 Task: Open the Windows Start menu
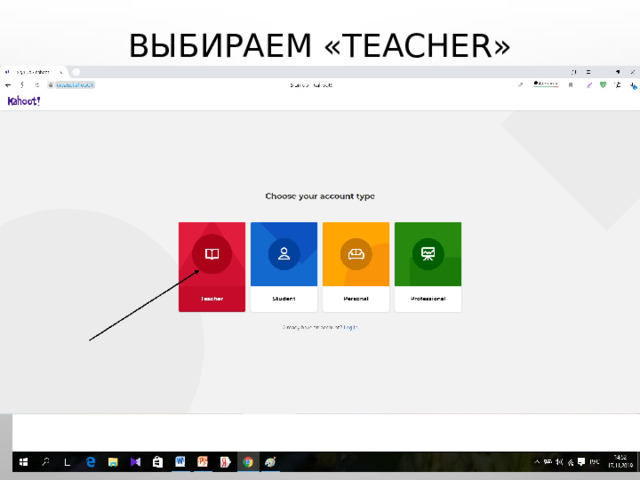(24, 462)
